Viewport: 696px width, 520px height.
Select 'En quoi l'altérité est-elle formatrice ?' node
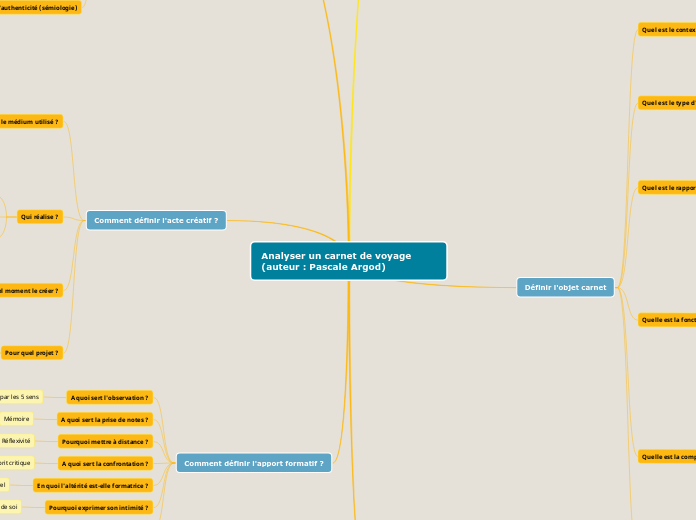(x=93, y=485)
